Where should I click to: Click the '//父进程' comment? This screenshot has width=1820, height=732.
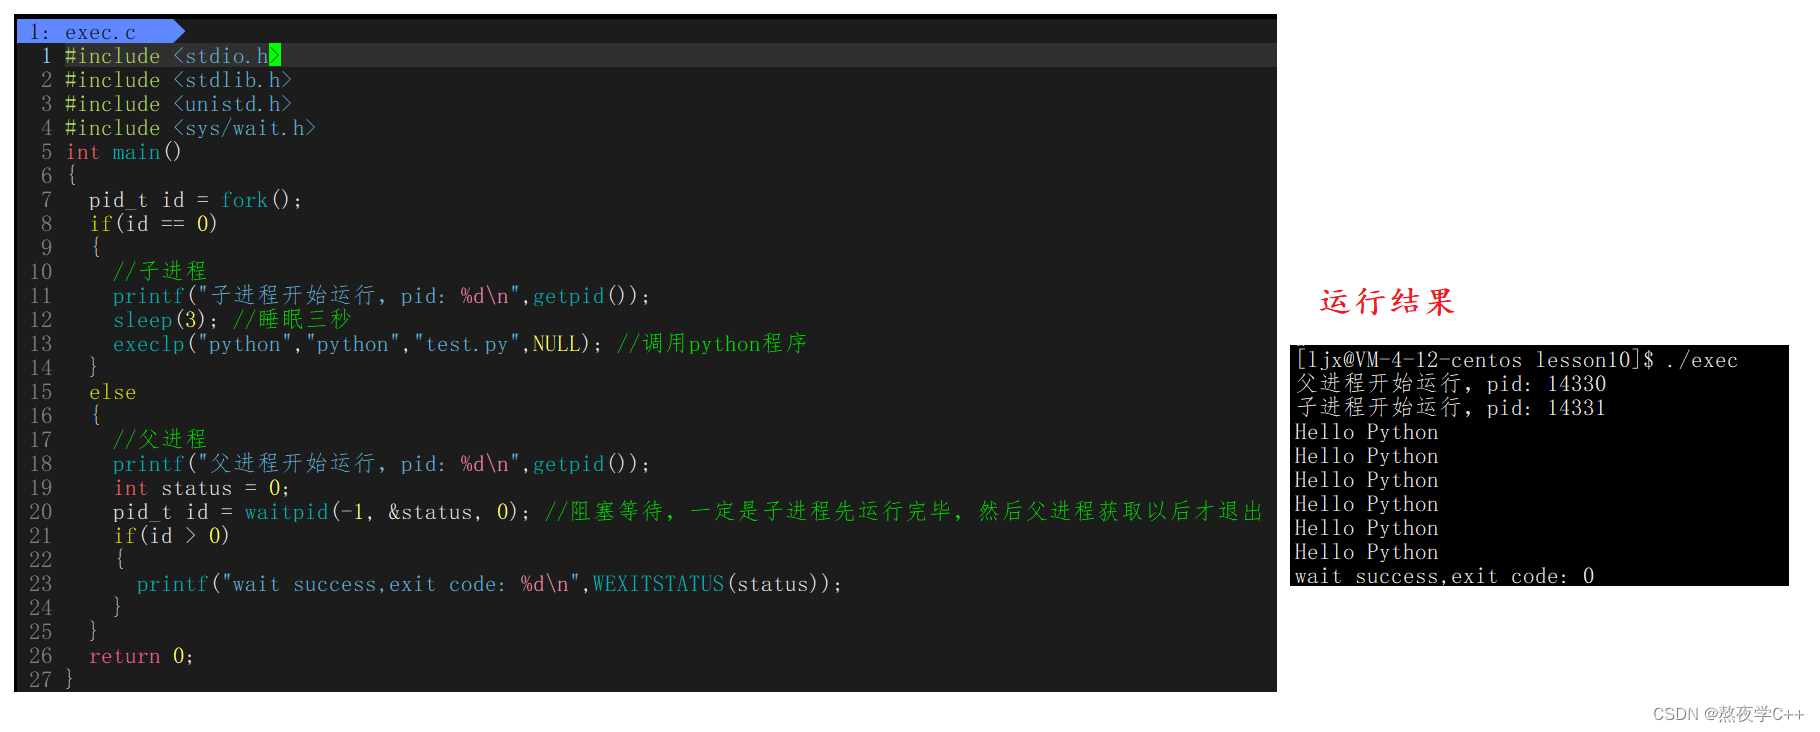click(x=160, y=439)
